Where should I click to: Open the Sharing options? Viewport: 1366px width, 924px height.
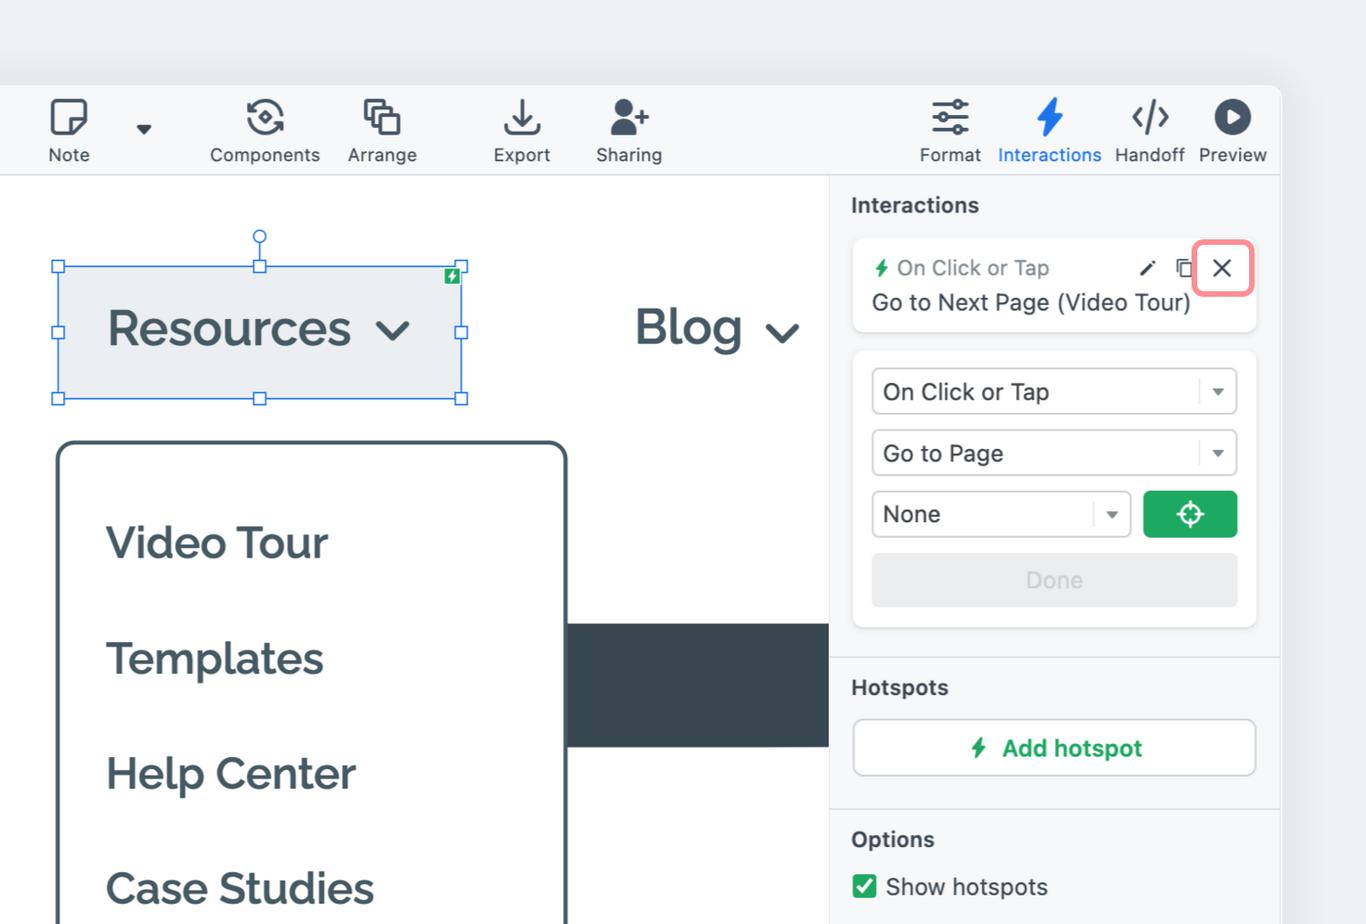[629, 131]
